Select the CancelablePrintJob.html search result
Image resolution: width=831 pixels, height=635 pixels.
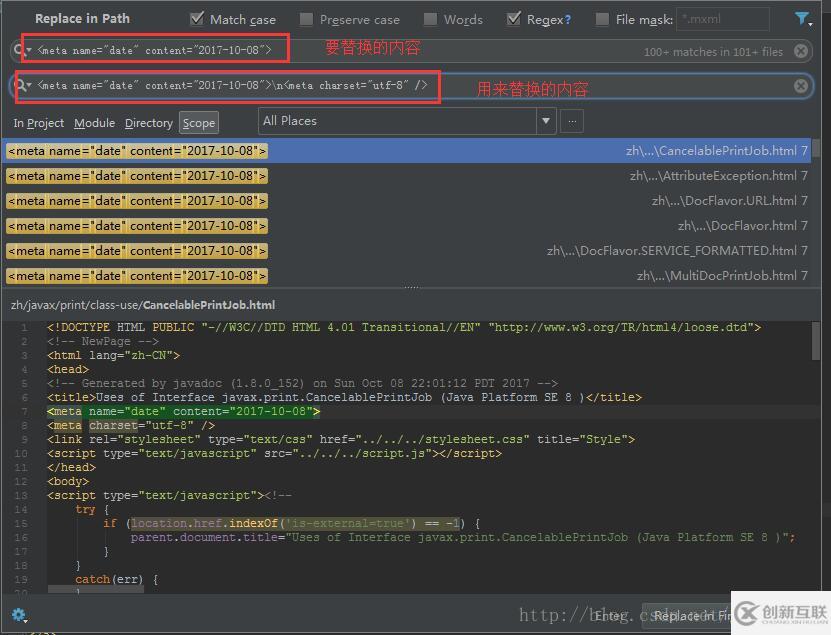tap(400, 150)
